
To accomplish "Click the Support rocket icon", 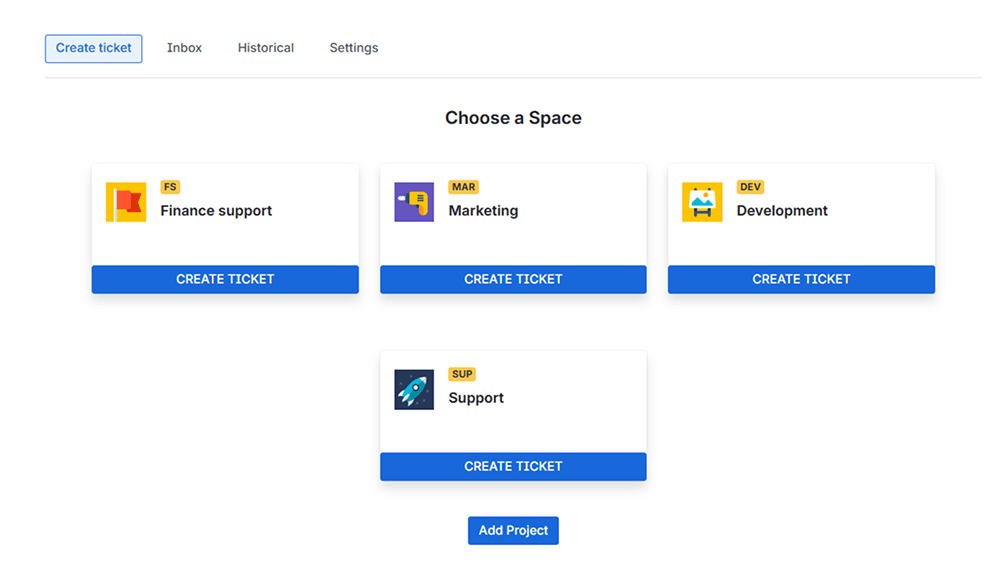I will (x=414, y=390).
